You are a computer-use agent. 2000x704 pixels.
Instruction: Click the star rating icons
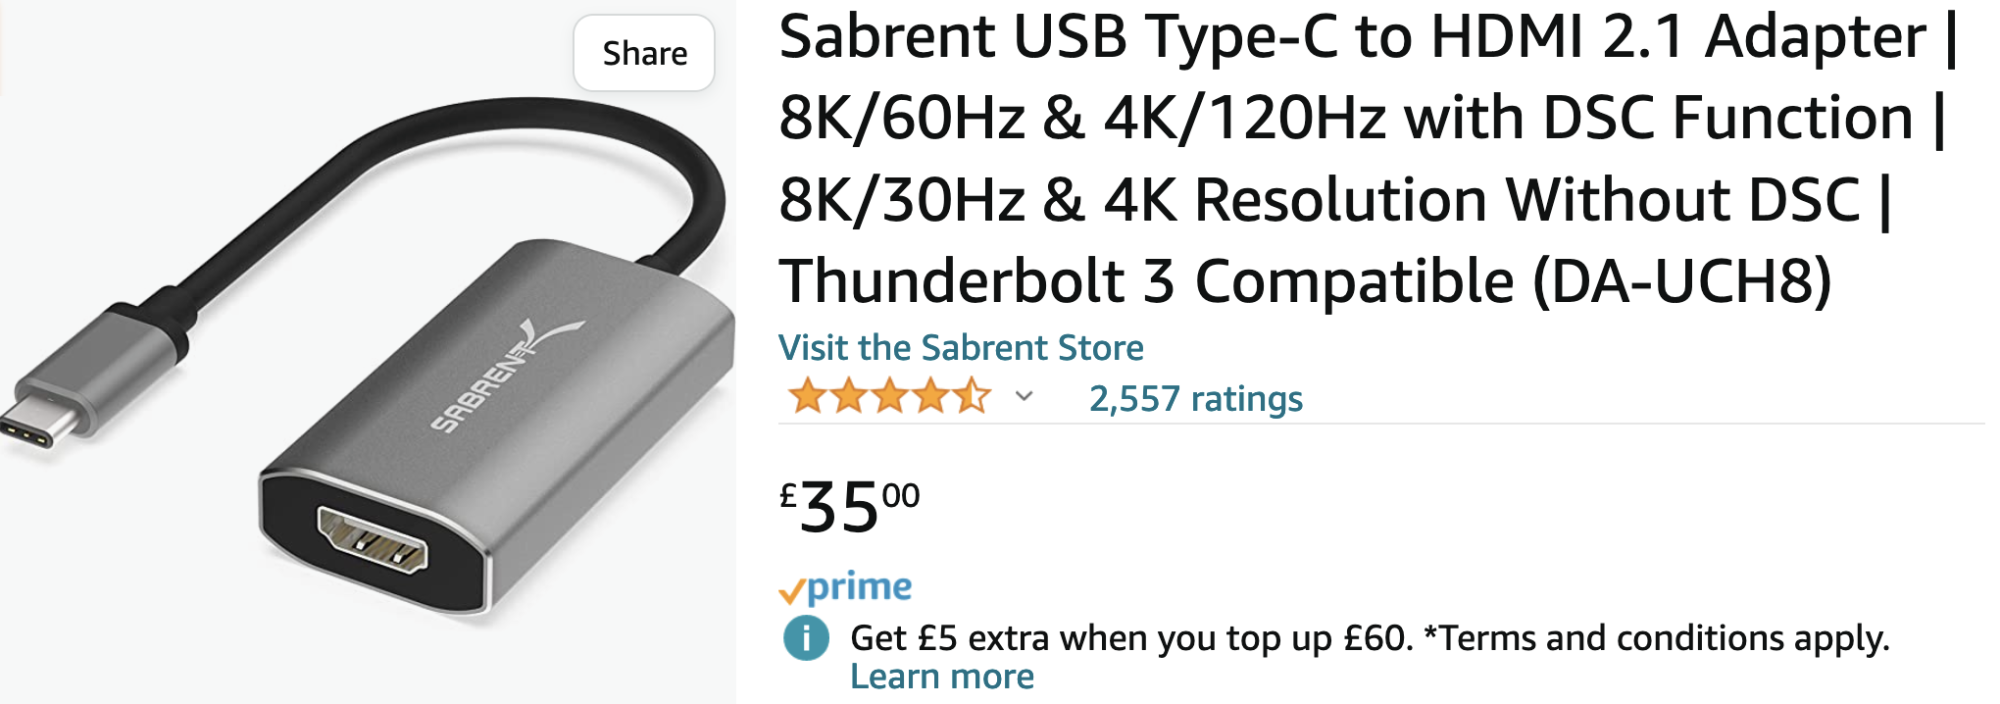[888, 397]
